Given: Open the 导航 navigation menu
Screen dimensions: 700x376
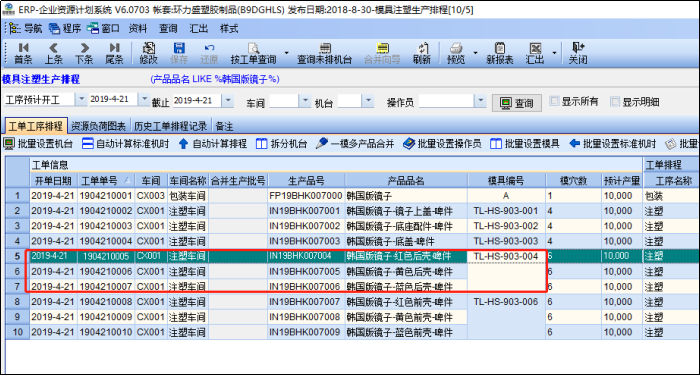Looking at the screenshot, I should coord(26,29).
